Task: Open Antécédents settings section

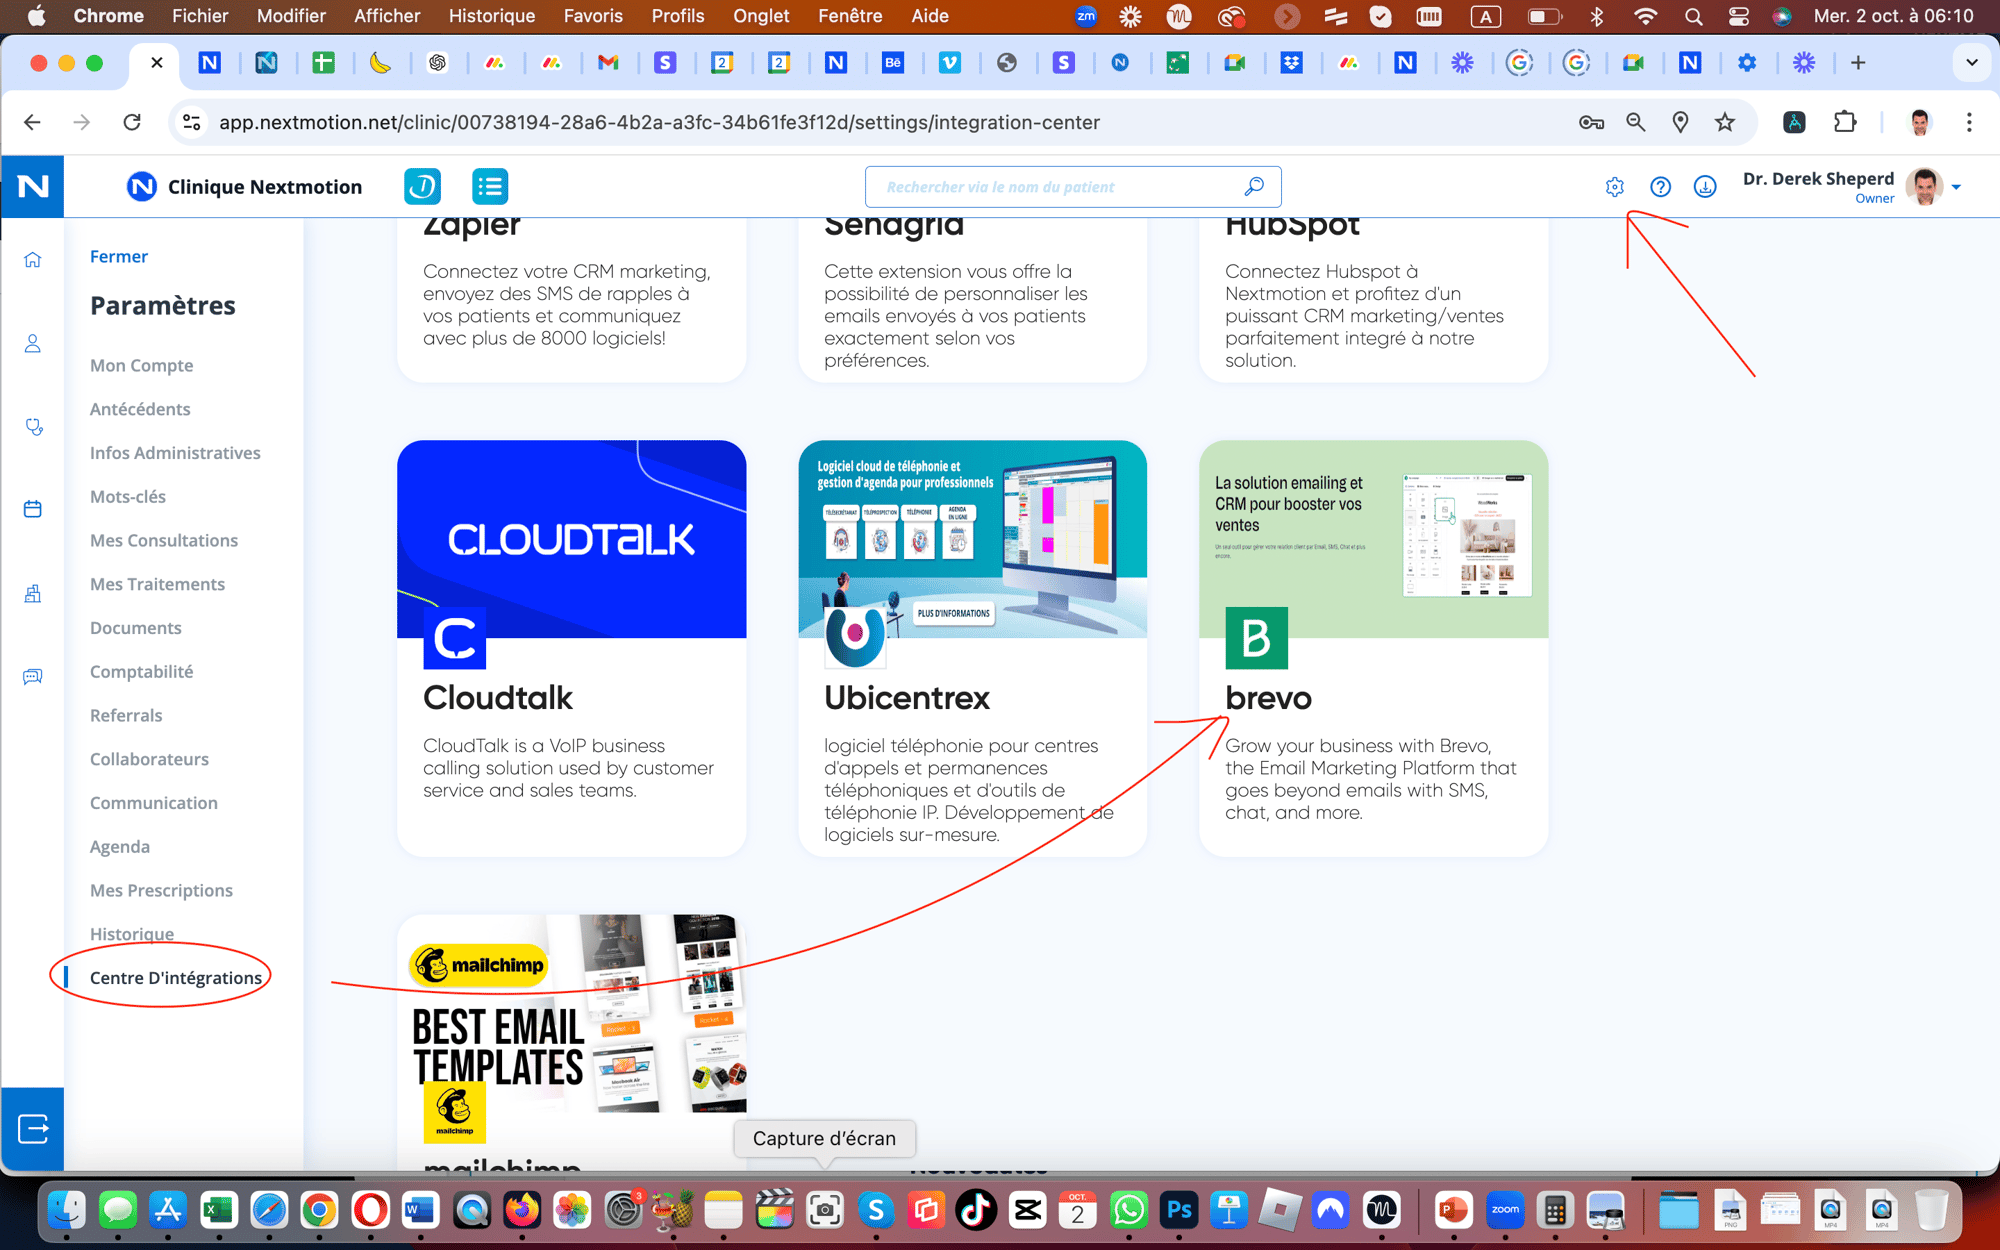Action: [140, 409]
